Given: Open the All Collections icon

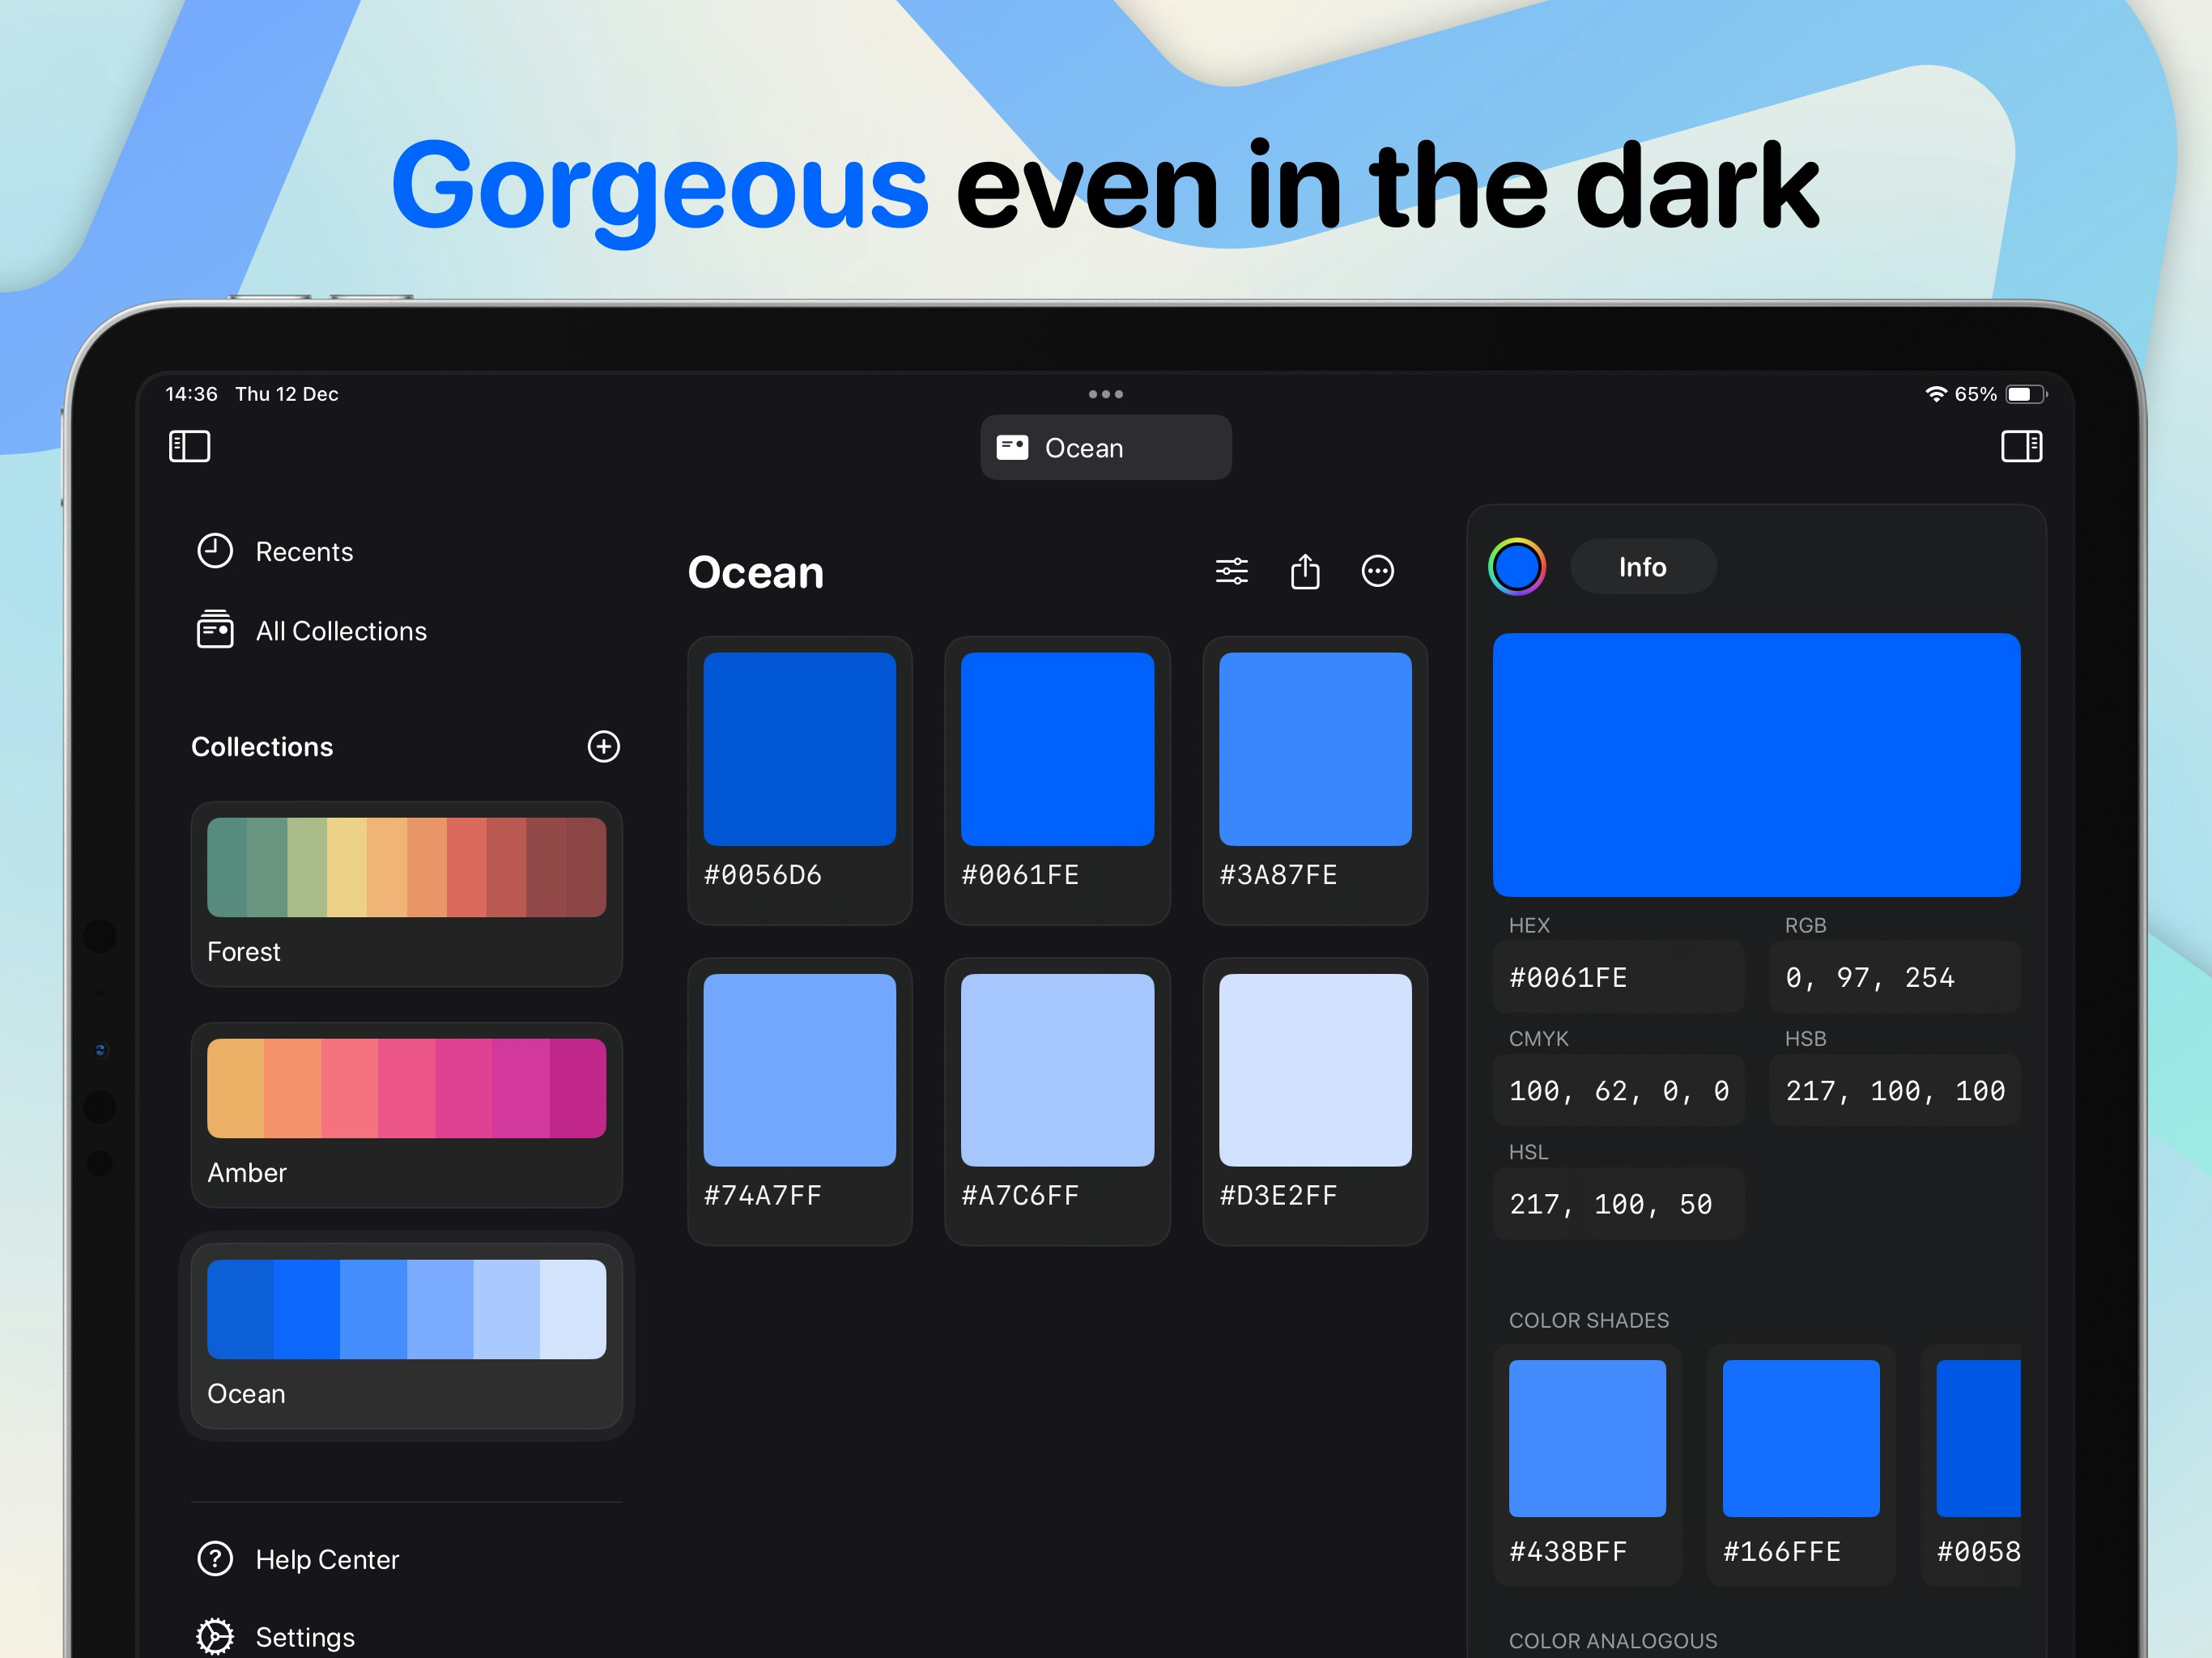Looking at the screenshot, I should tap(215, 630).
